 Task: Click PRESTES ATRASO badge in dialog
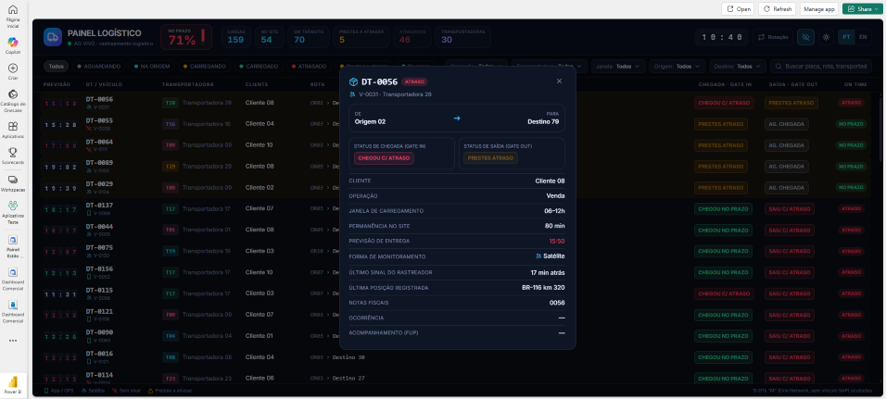(490, 158)
